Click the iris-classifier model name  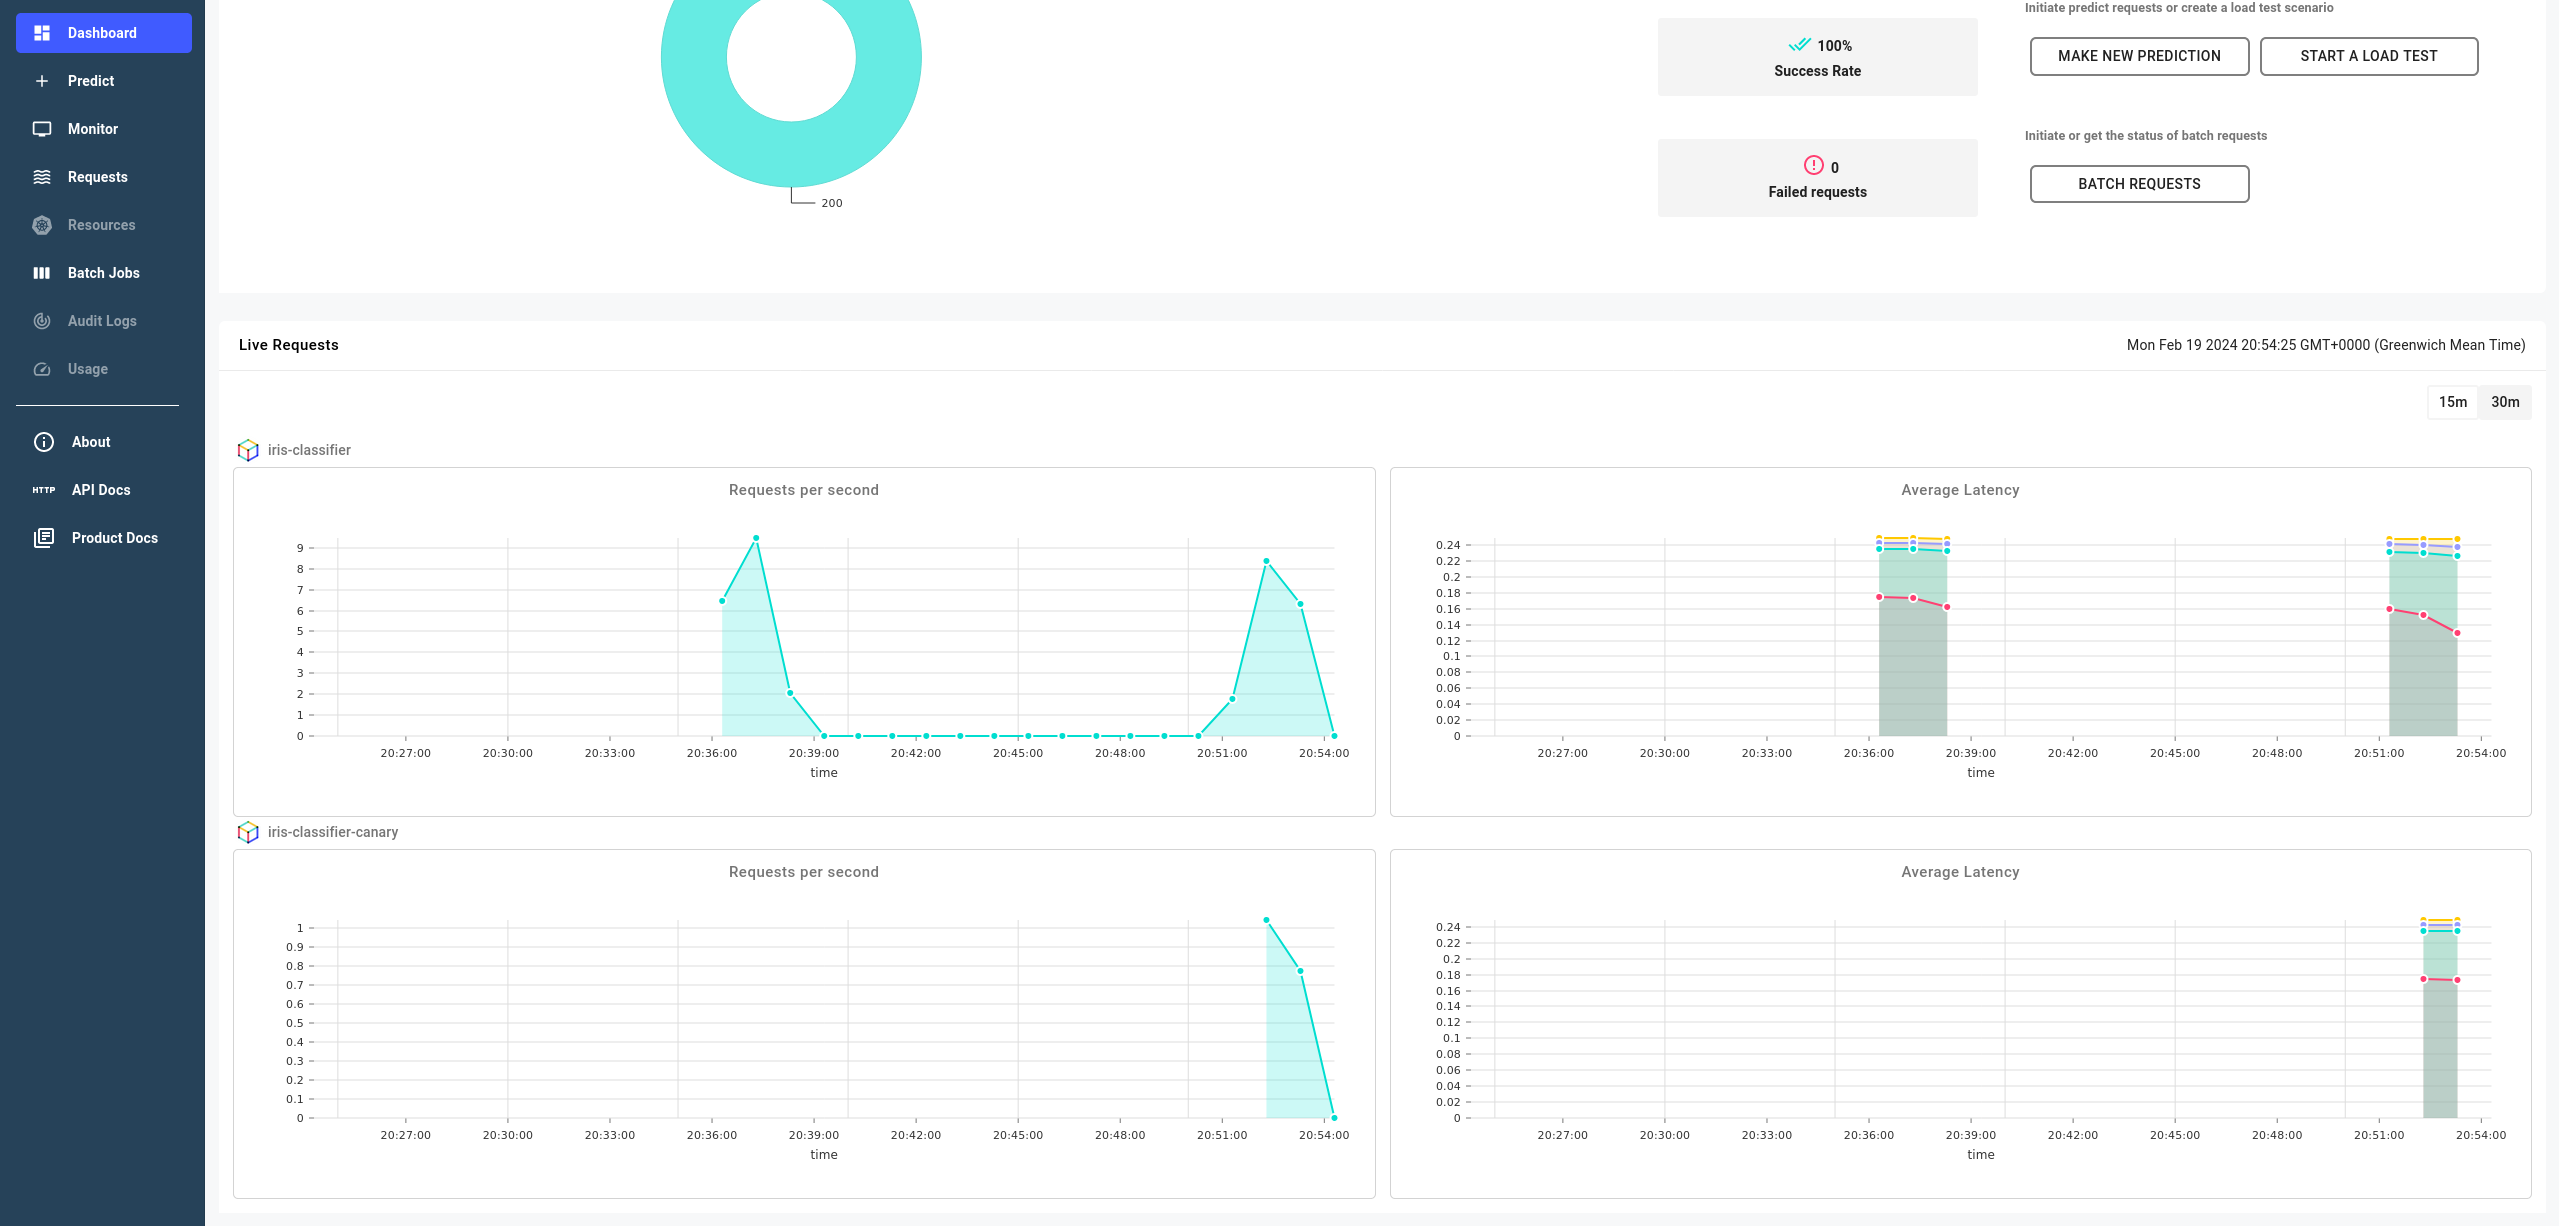point(309,450)
